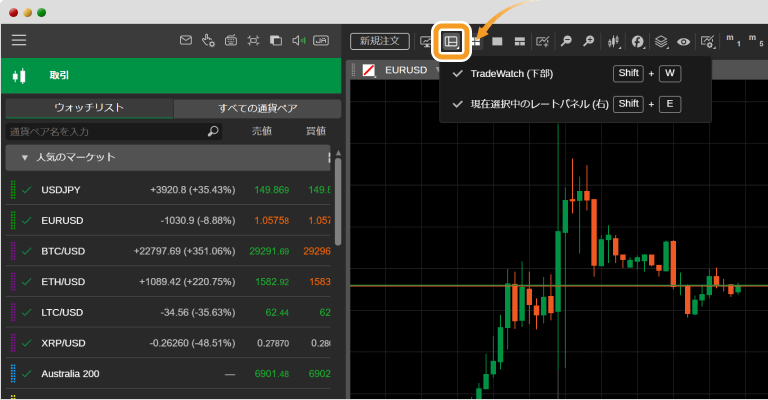Click the chart panel drag grip
This screenshot has width=768, height=400.
[x=354, y=71]
